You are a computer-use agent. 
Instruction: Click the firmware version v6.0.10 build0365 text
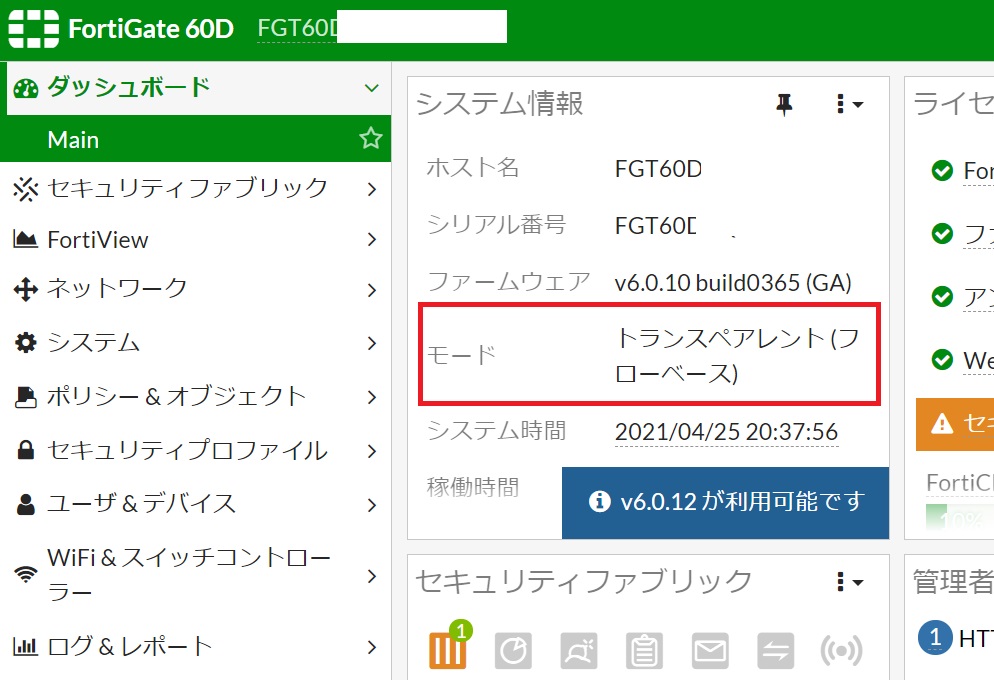[733, 283]
